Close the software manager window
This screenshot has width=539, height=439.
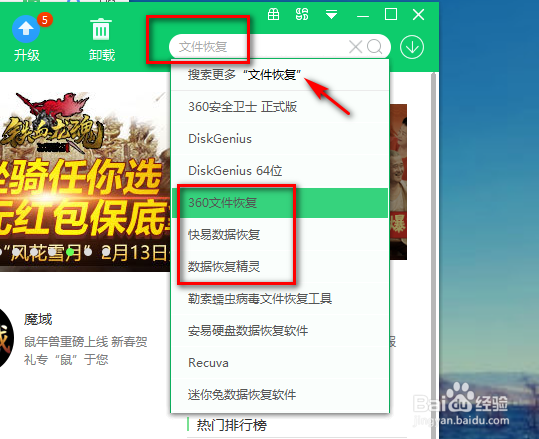(x=418, y=14)
